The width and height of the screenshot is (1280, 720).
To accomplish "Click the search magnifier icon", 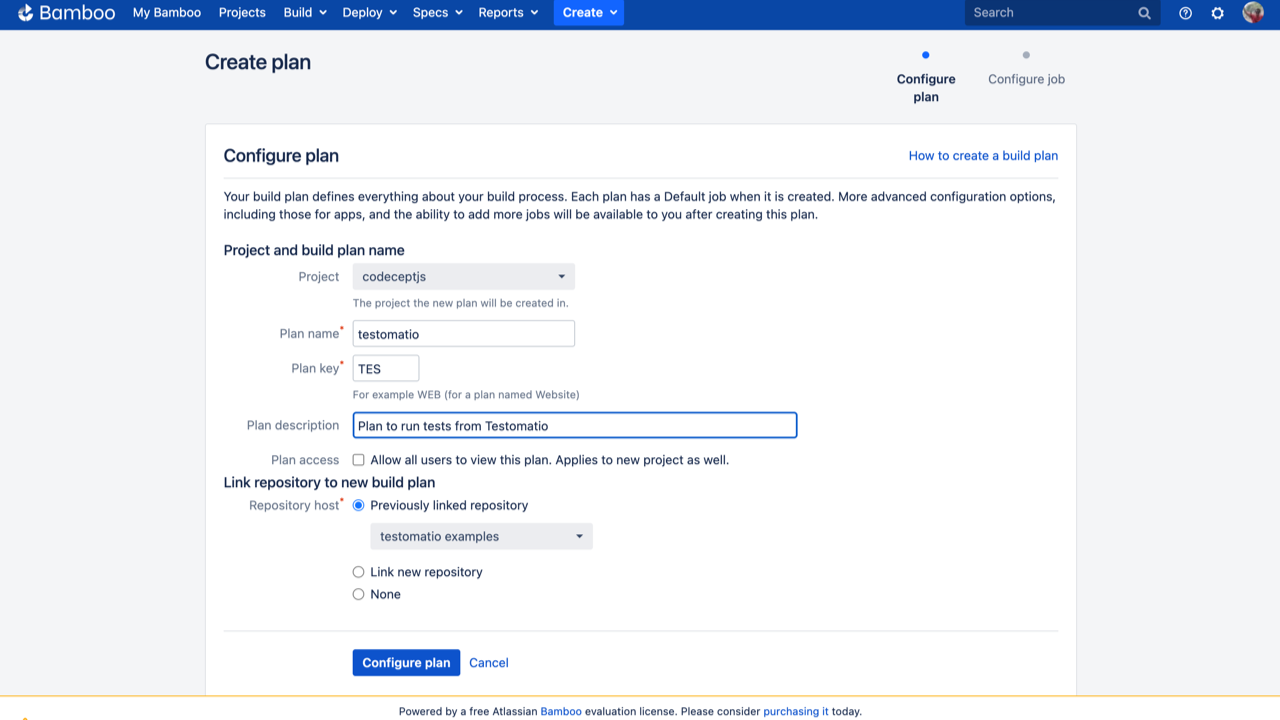I will click(x=1144, y=13).
